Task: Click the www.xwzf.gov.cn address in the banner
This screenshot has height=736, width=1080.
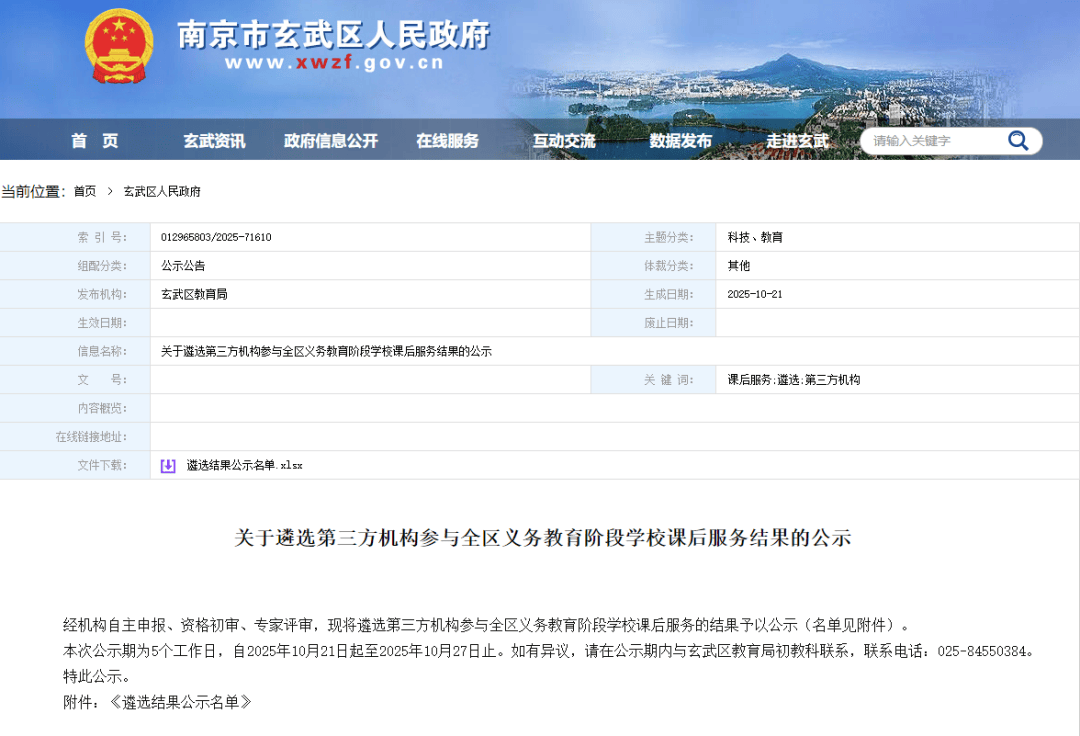Action: [334, 64]
